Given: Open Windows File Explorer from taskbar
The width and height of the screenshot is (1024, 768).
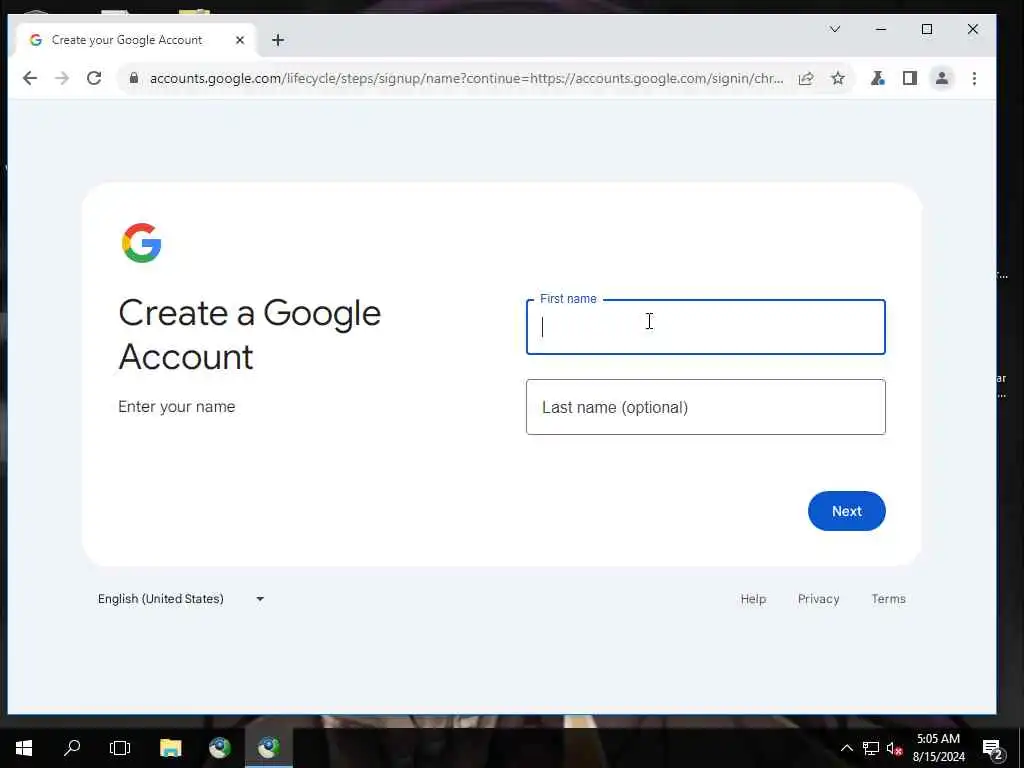Looking at the screenshot, I should tap(170, 748).
